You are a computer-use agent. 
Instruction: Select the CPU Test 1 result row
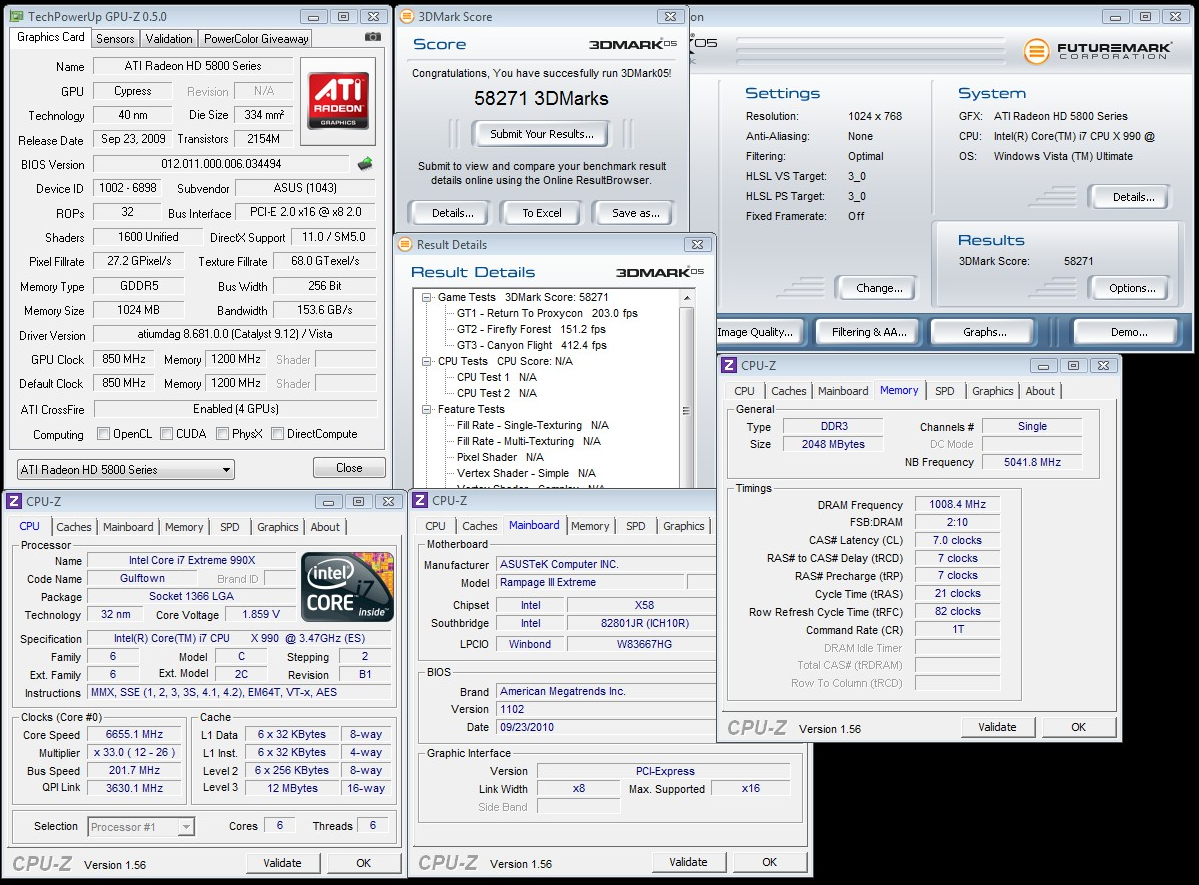tap(496, 378)
